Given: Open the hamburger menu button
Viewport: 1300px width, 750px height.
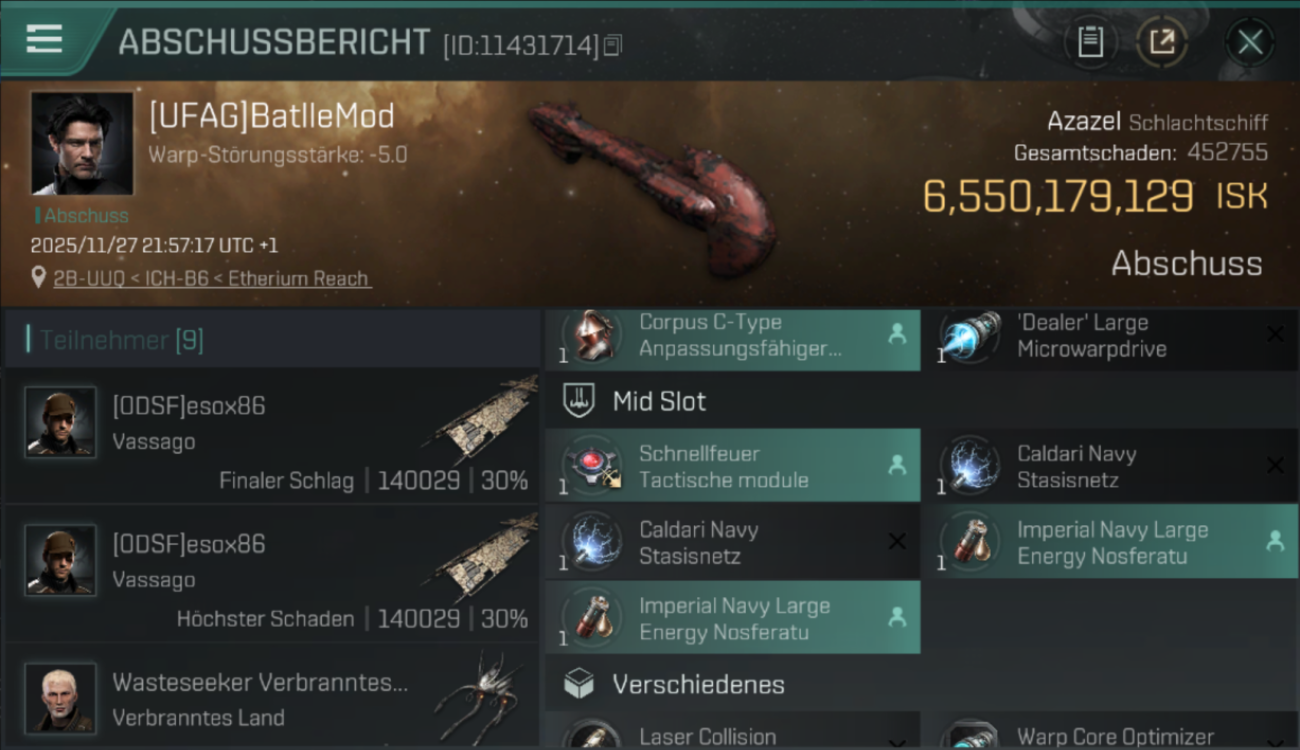Looking at the screenshot, I should pos(44,39).
